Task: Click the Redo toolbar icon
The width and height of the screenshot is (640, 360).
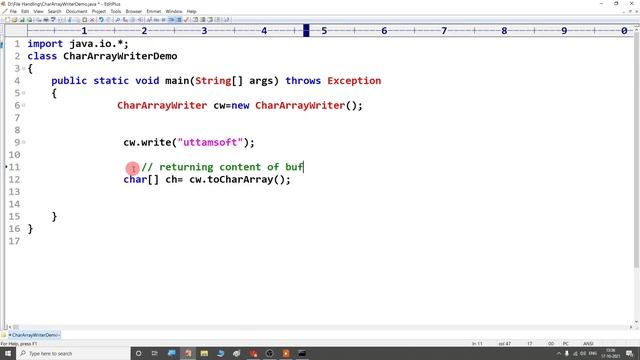Action: tap(109, 20)
